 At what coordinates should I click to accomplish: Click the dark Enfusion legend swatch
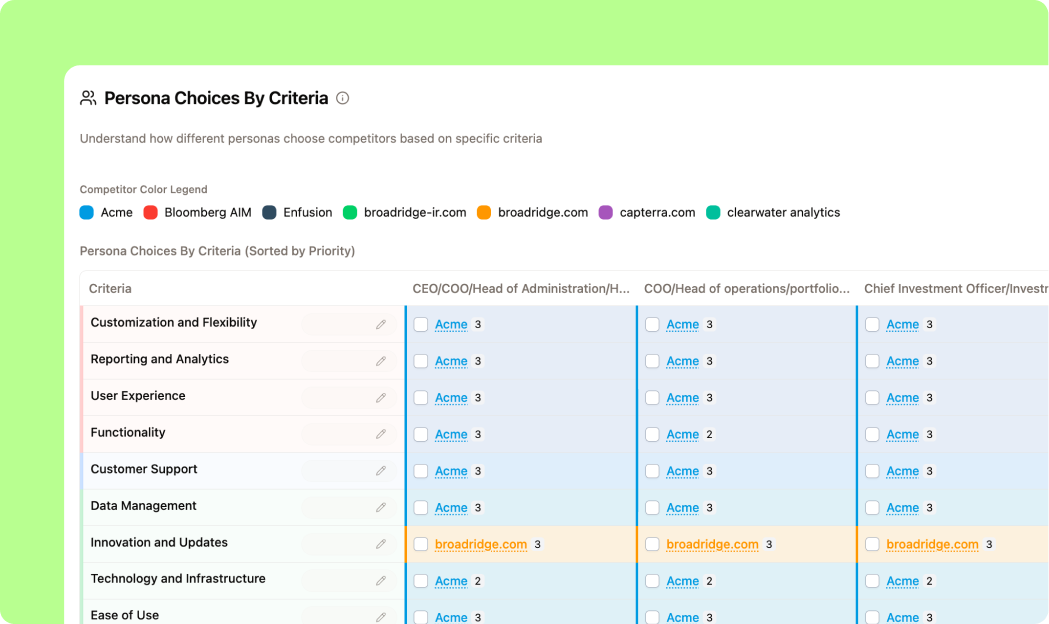point(269,213)
